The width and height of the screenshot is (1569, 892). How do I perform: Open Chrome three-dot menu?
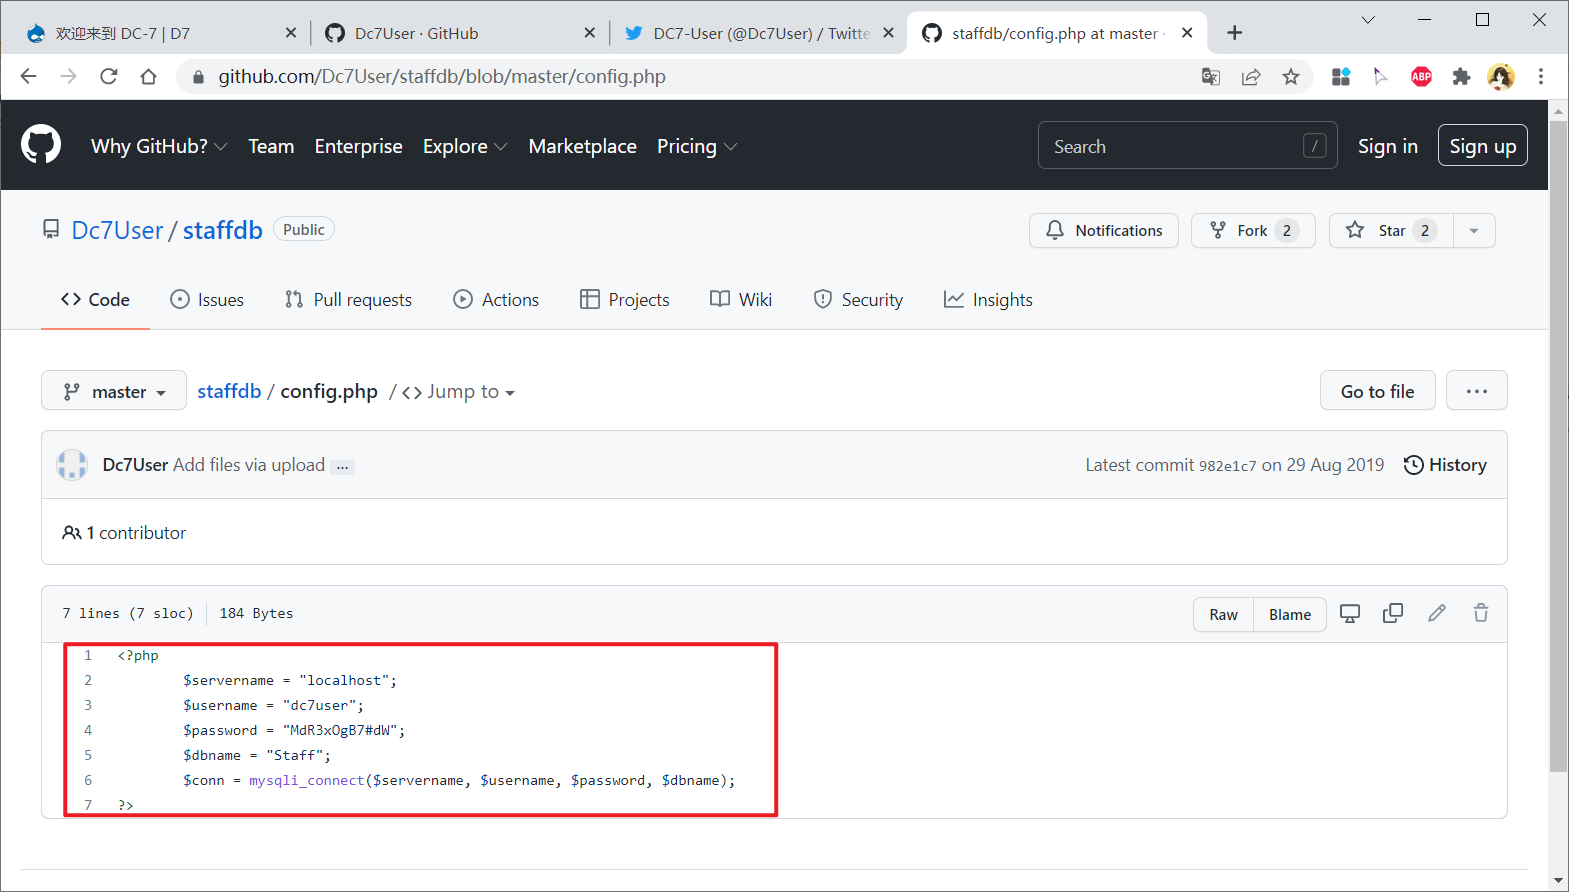point(1541,76)
